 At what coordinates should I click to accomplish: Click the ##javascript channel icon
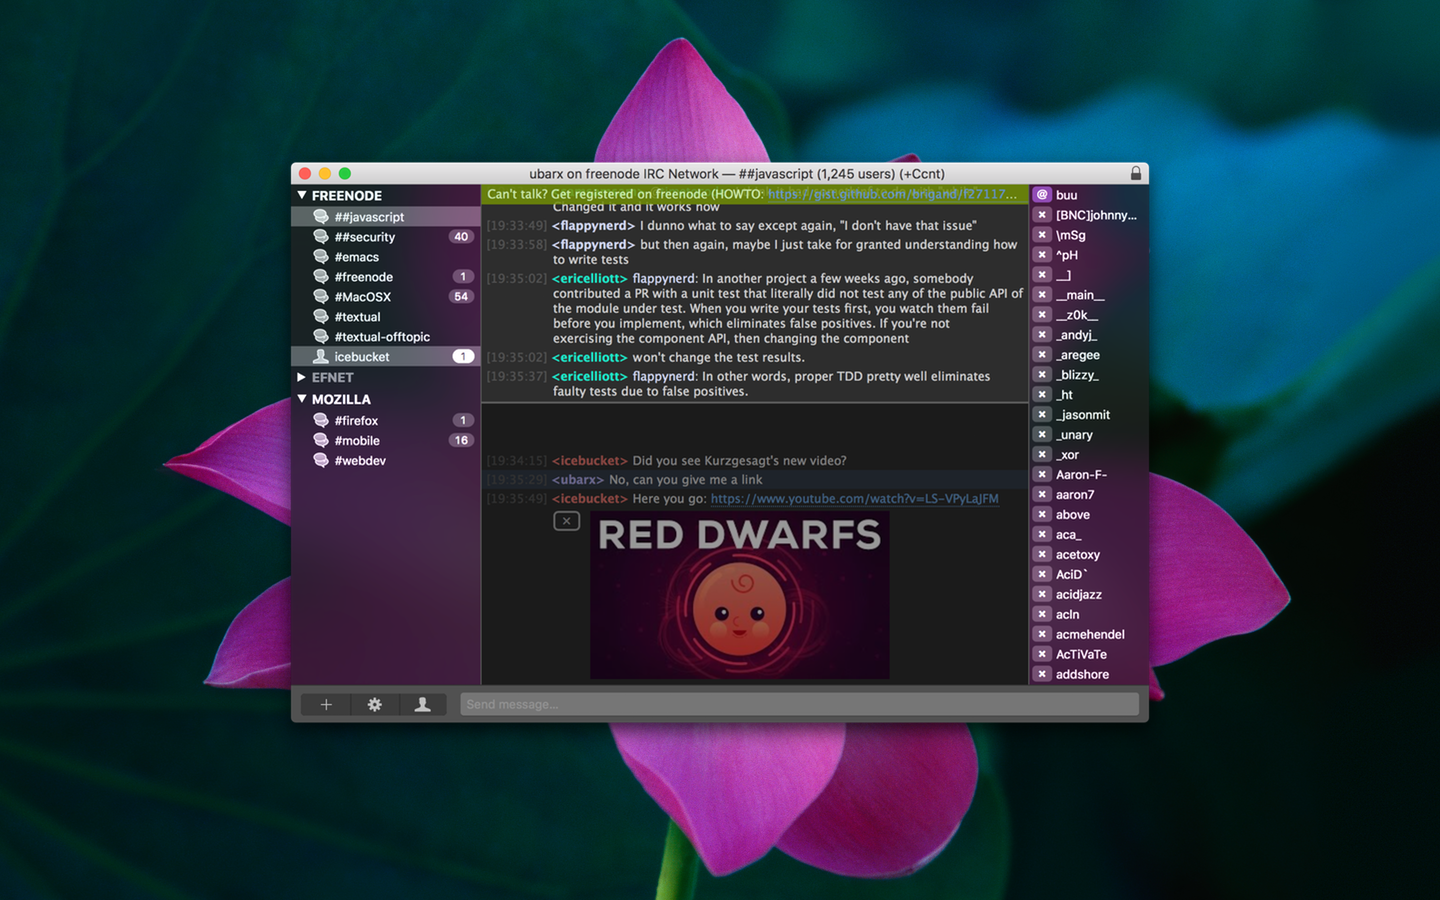321,216
